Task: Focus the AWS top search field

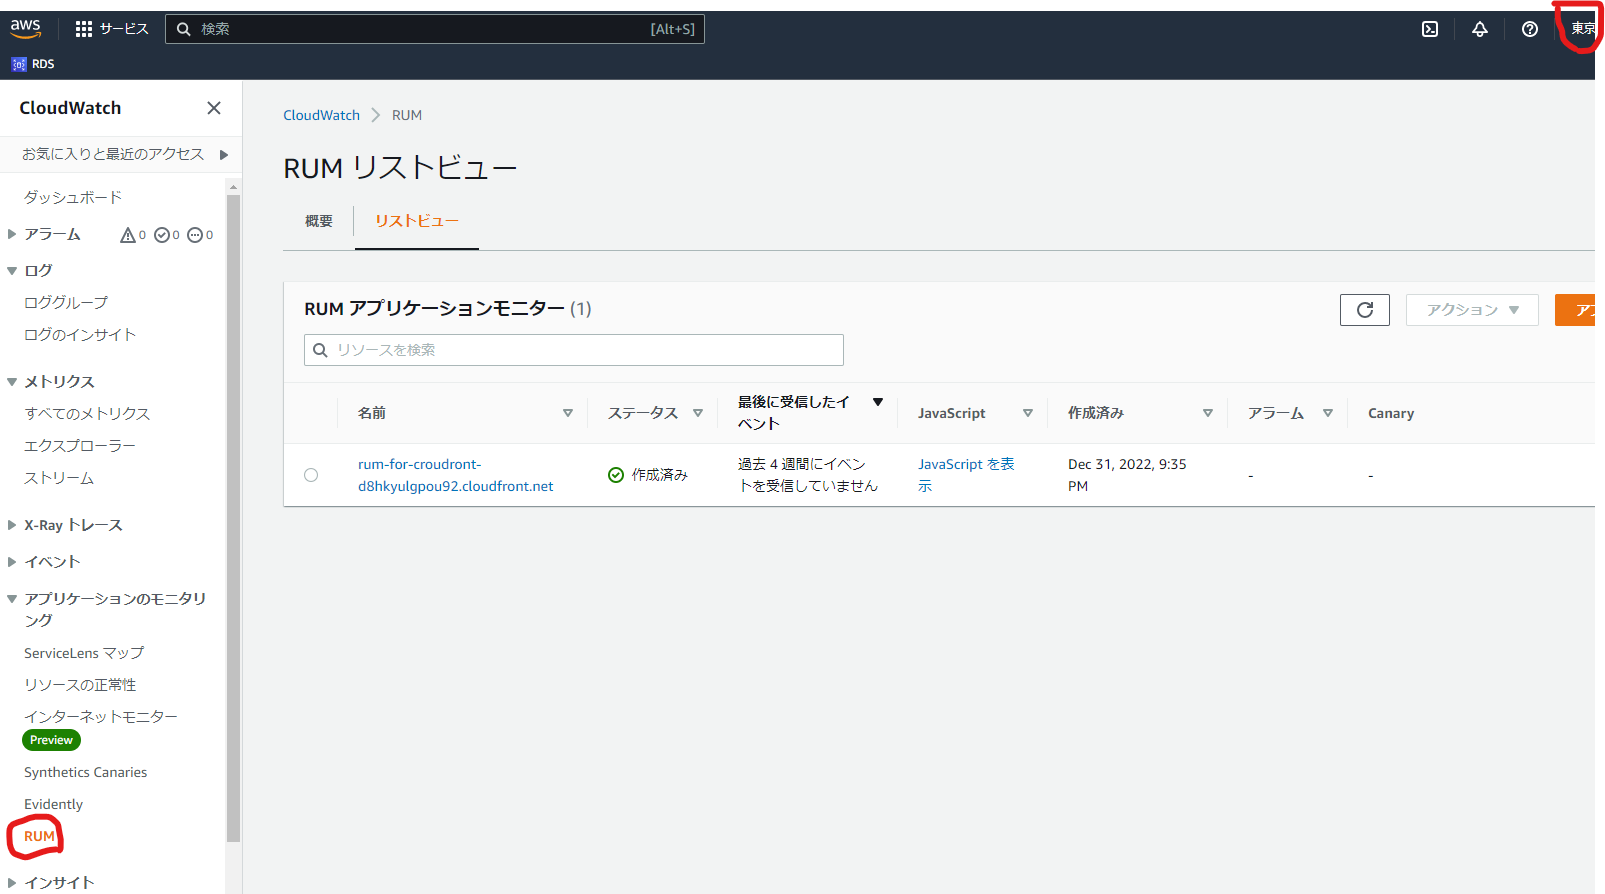Action: [x=435, y=29]
